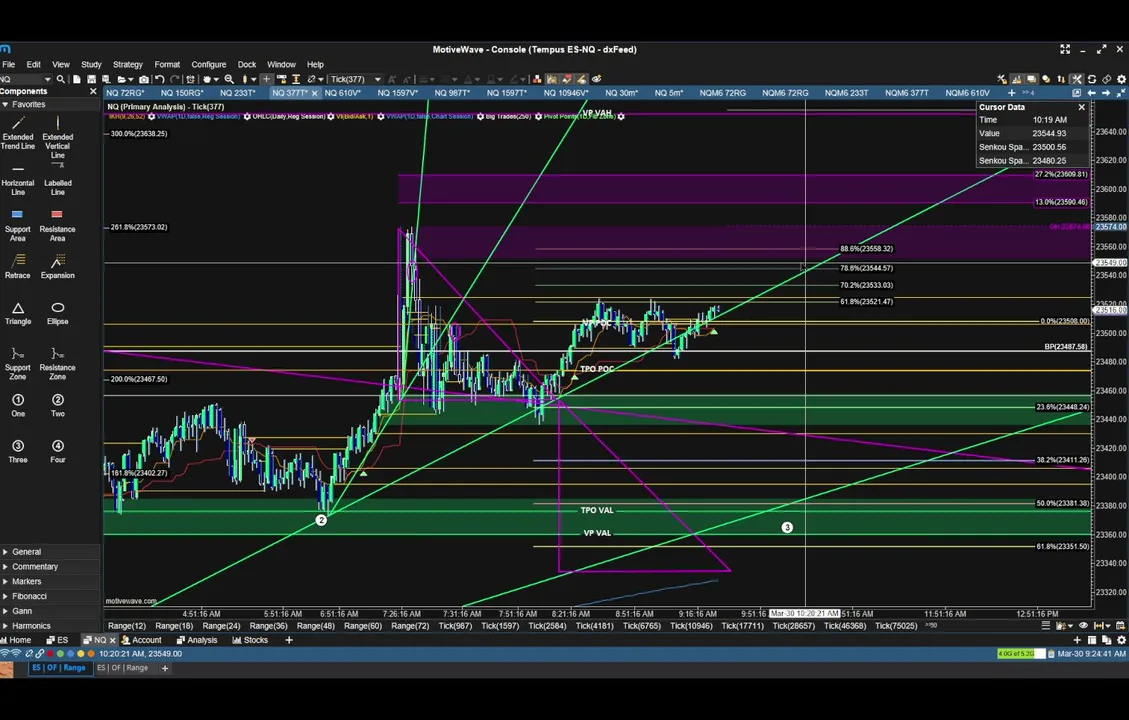Open the Strategy menu
Viewport: 1129px width, 720px height.
(128, 64)
